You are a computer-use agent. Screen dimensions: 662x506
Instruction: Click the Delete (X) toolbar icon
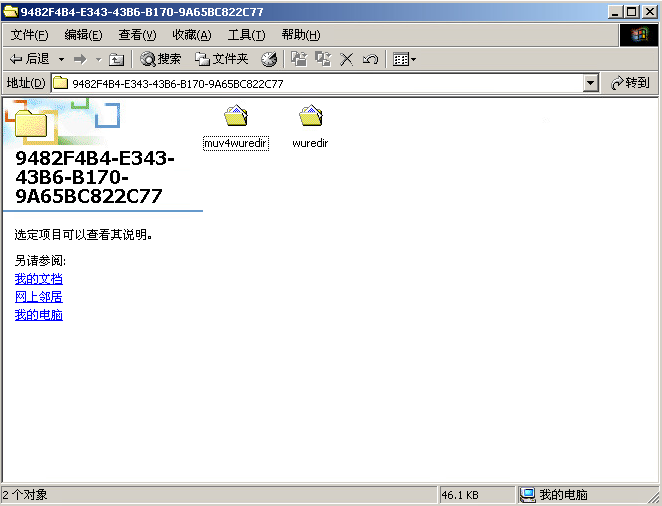pos(347,60)
